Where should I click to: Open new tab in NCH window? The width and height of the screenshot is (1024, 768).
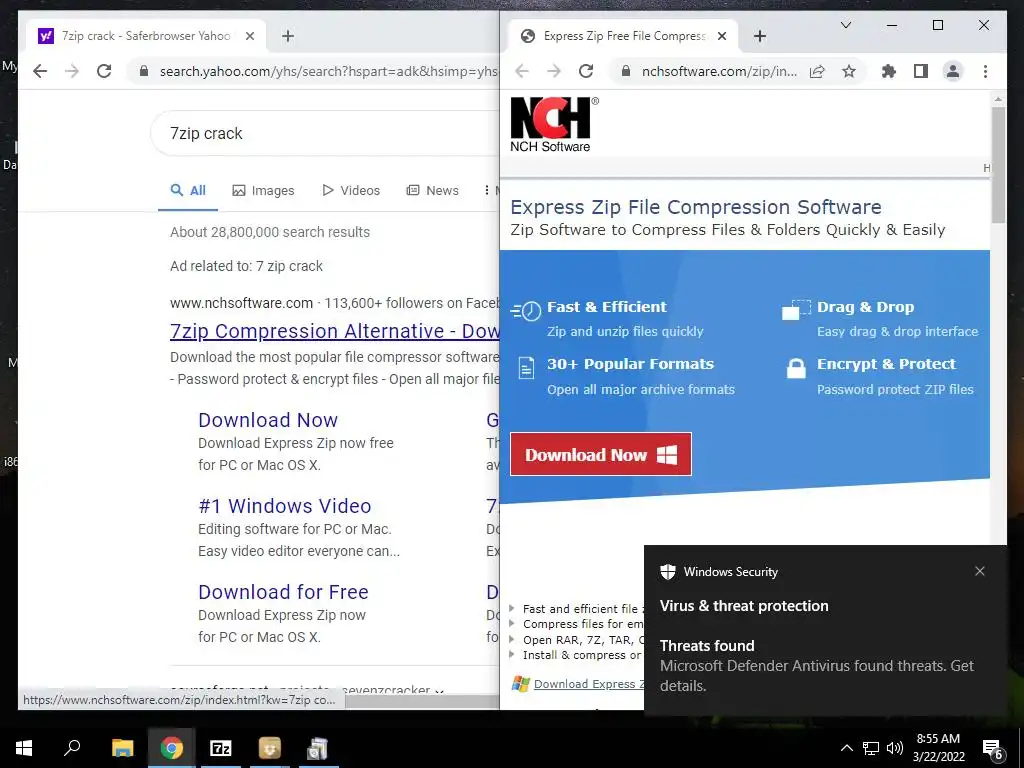760,36
